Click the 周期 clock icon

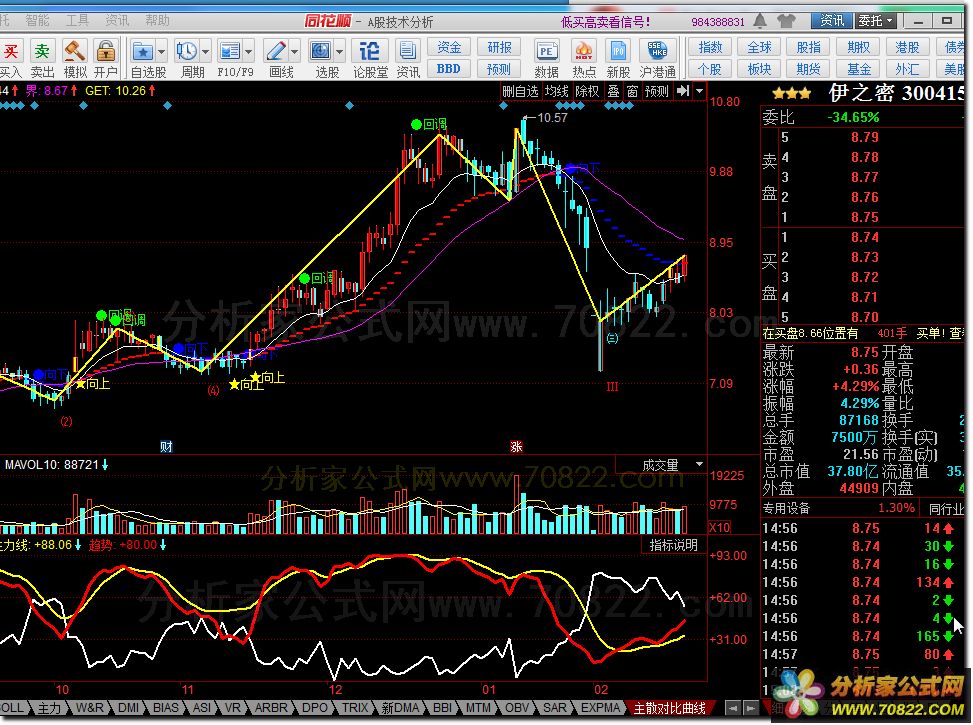186,51
